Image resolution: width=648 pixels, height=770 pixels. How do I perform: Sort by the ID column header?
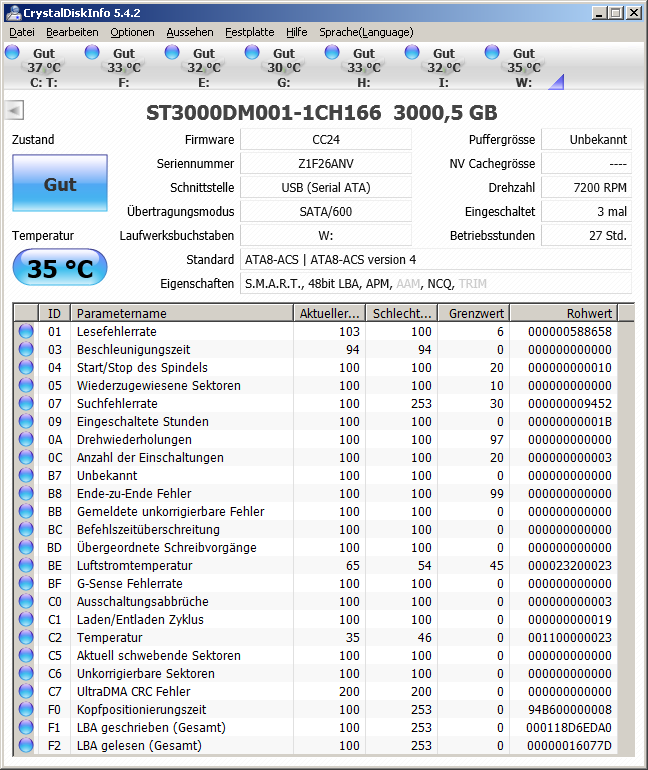(x=54, y=313)
